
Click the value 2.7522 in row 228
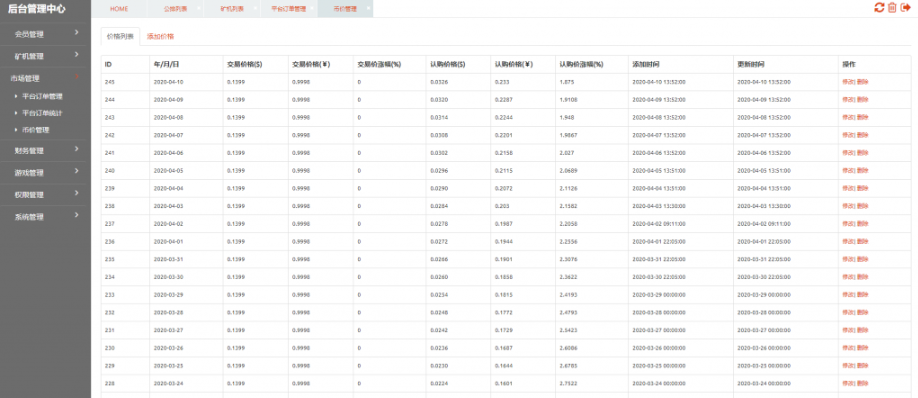coord(568,383)
